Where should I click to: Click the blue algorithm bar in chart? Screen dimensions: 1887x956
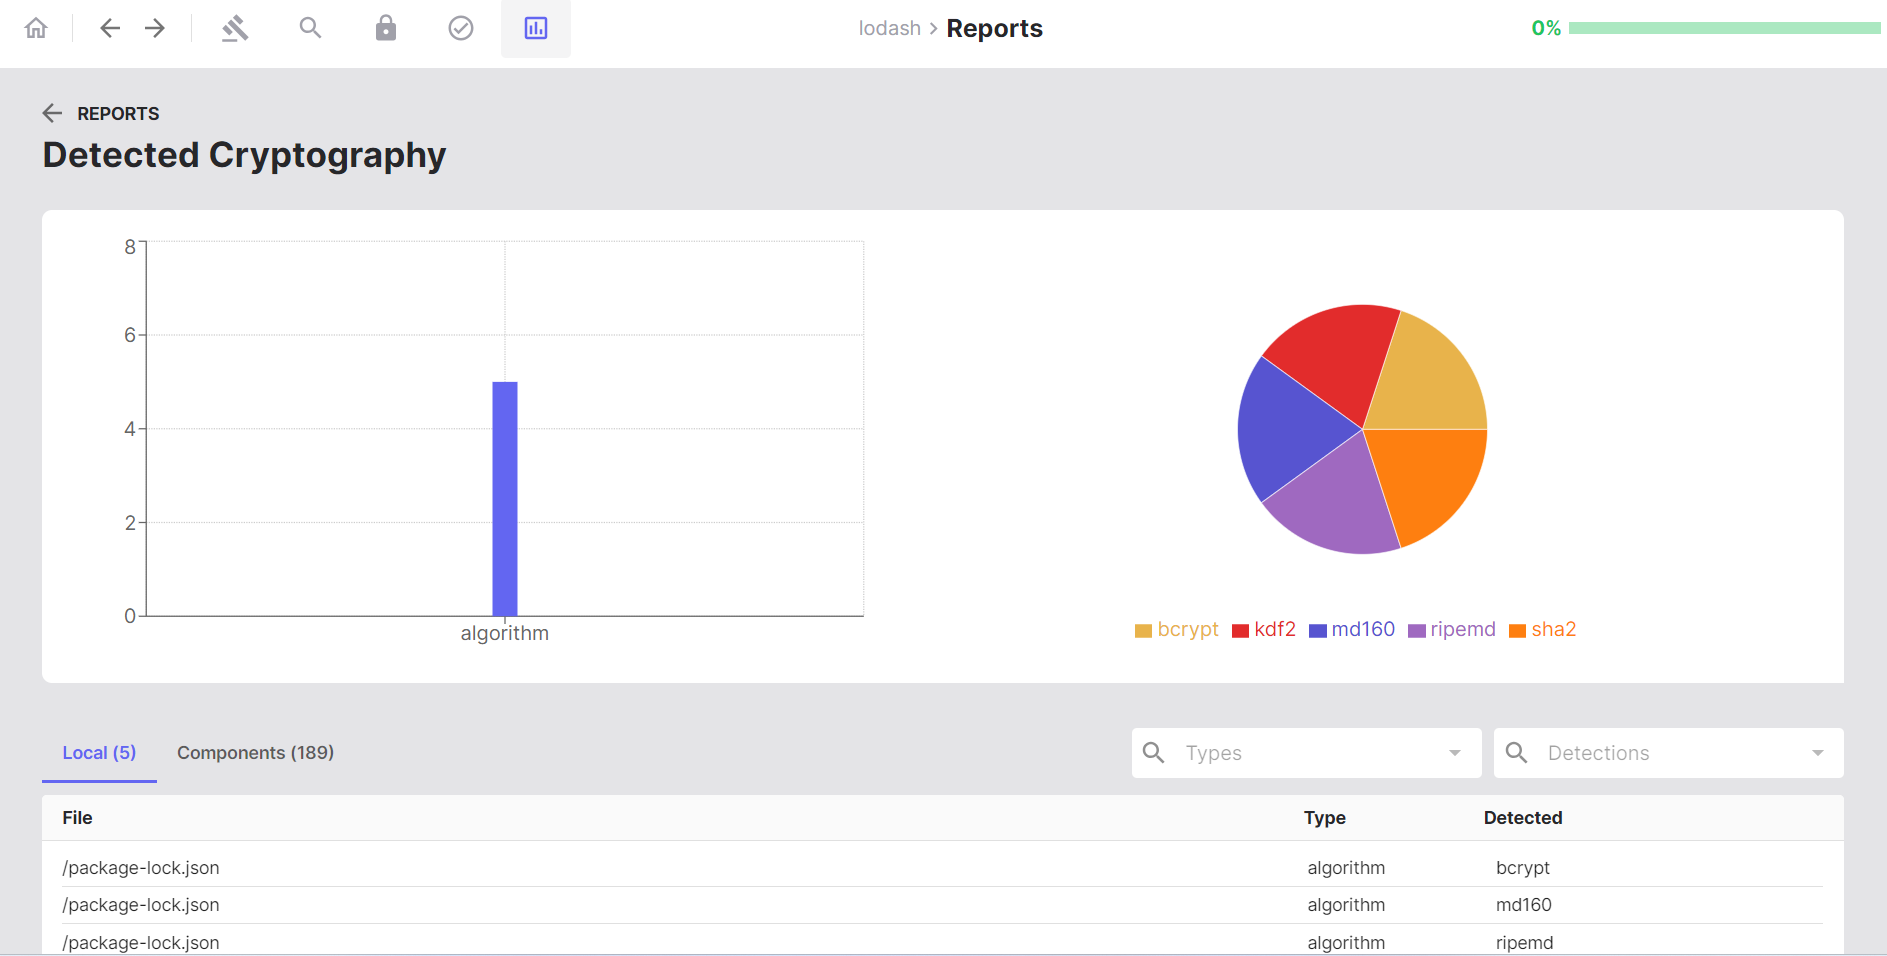[505, 499]
